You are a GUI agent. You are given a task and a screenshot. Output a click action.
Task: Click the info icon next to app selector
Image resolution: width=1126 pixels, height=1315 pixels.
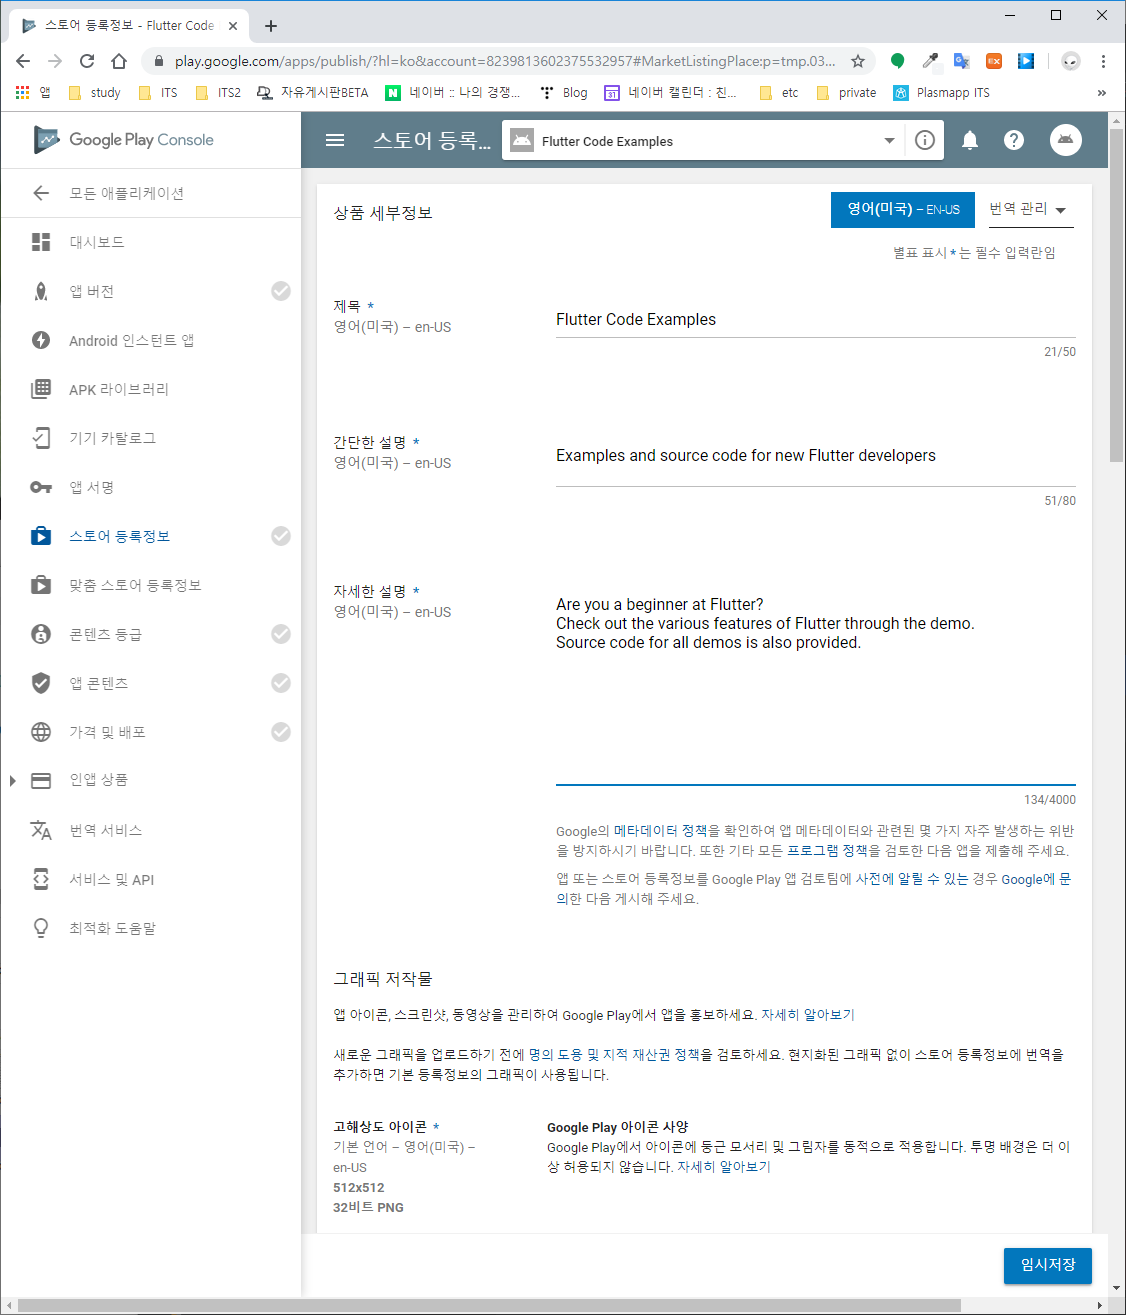coord(925,140)
